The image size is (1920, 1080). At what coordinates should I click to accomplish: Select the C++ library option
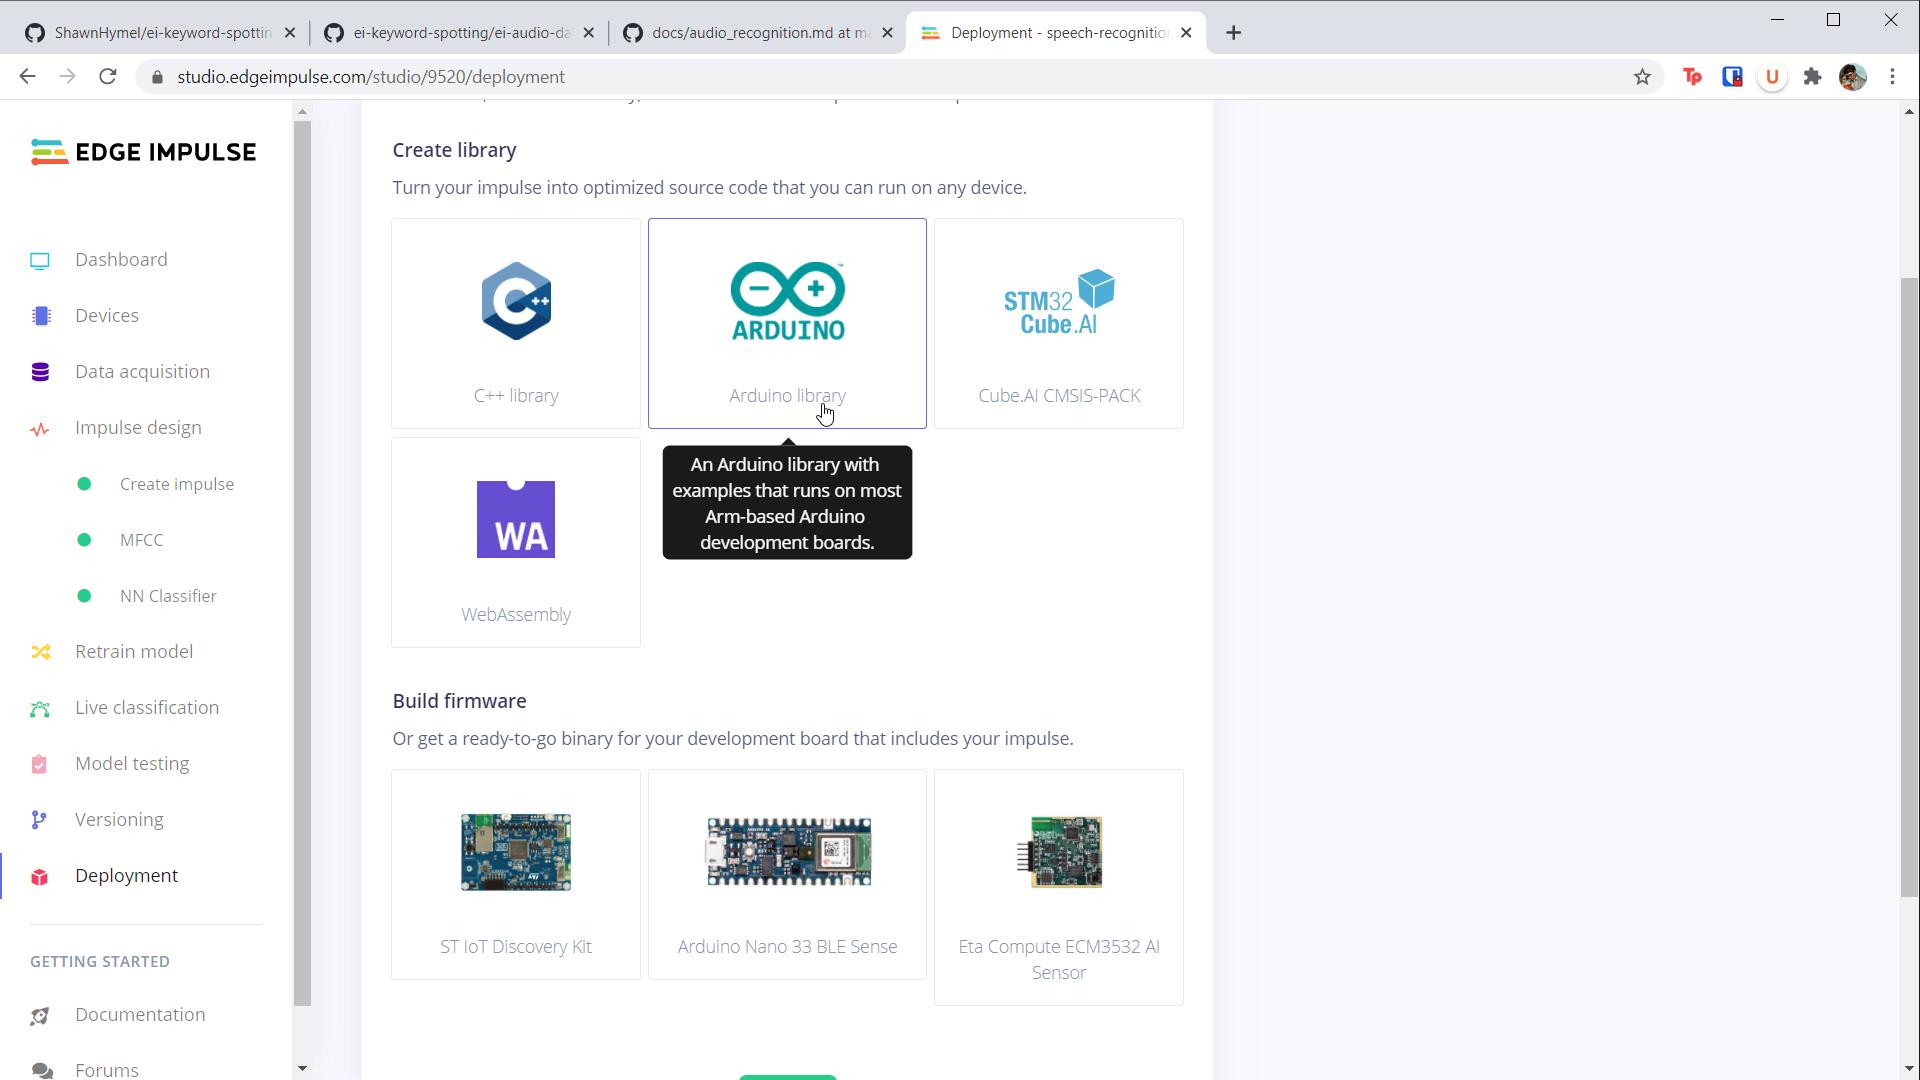tap(515, 323)
